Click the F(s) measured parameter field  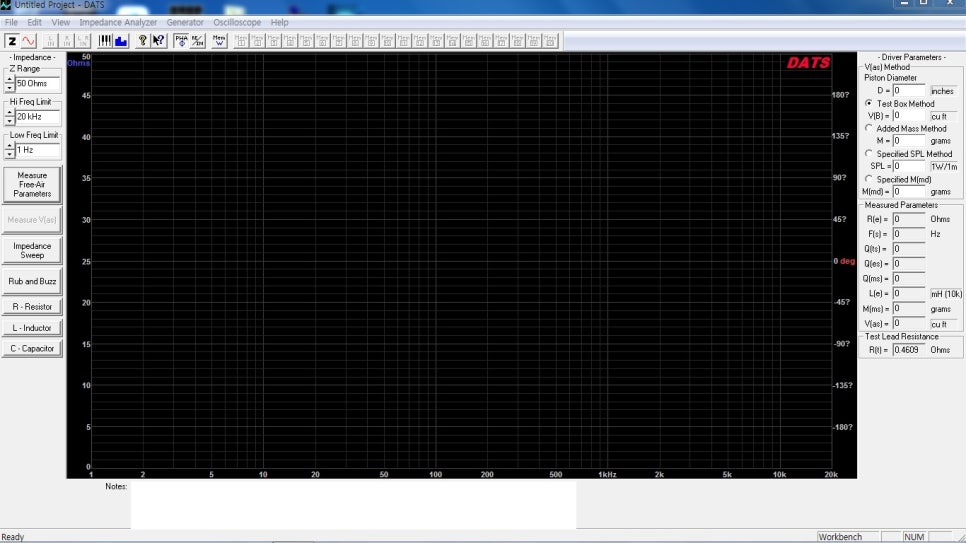(909, 234)
